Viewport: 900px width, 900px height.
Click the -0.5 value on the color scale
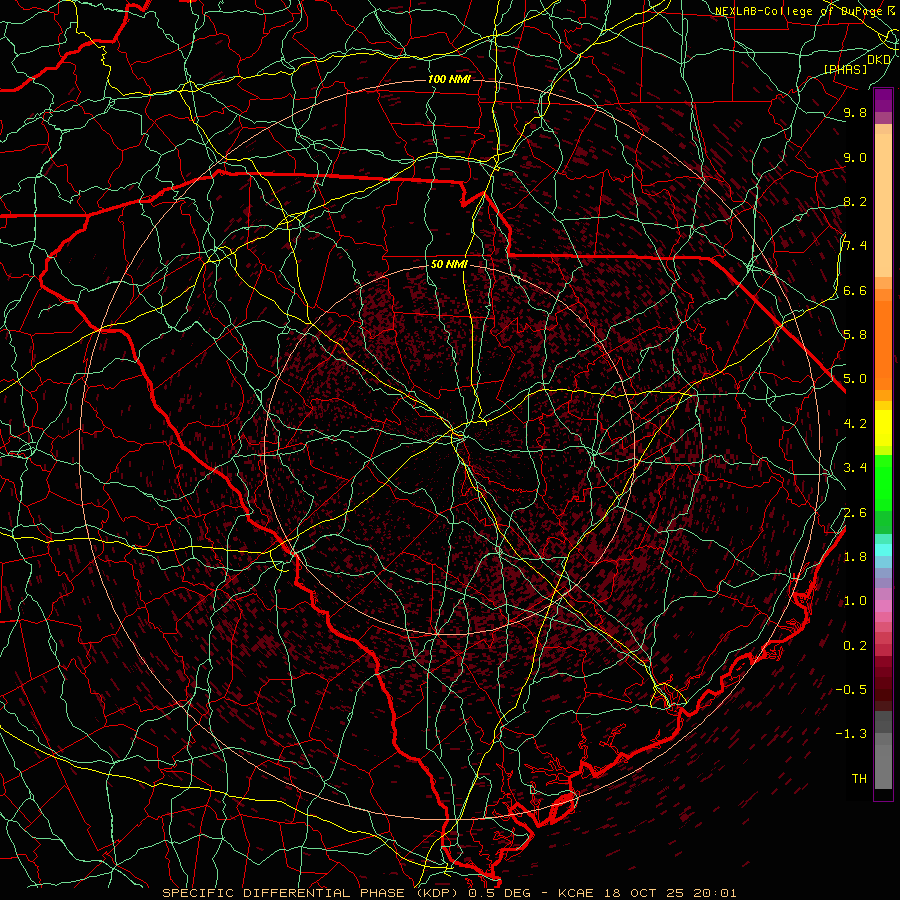[851, 689]
